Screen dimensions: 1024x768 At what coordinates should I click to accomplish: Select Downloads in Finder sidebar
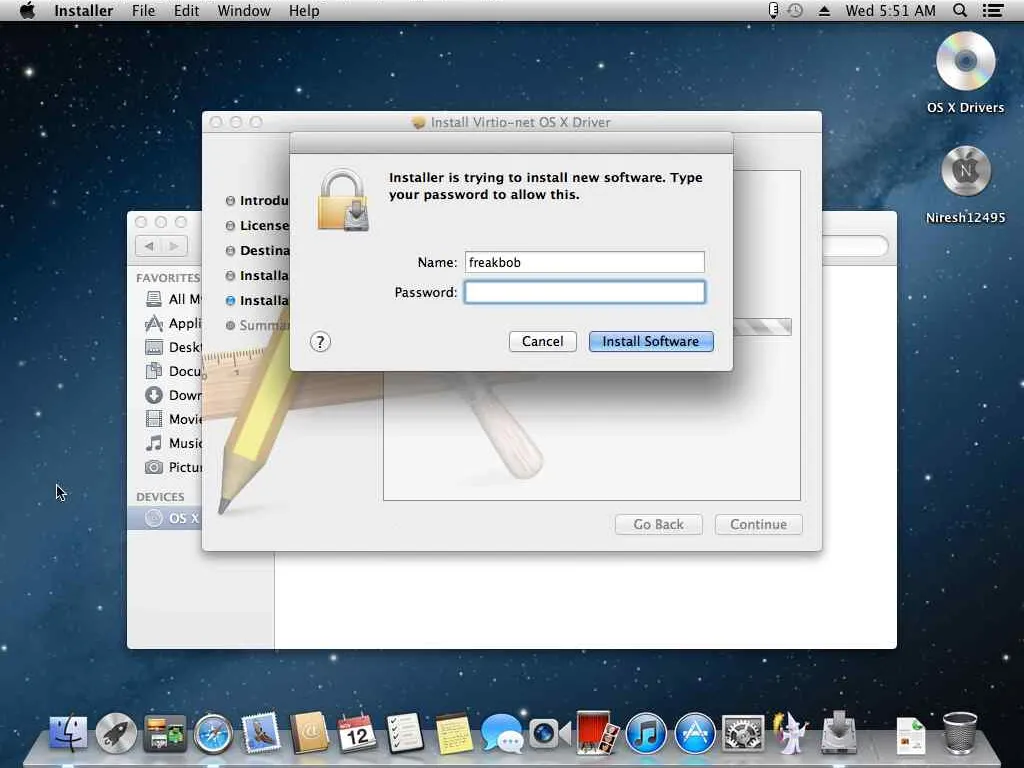(x=173, y=395)
